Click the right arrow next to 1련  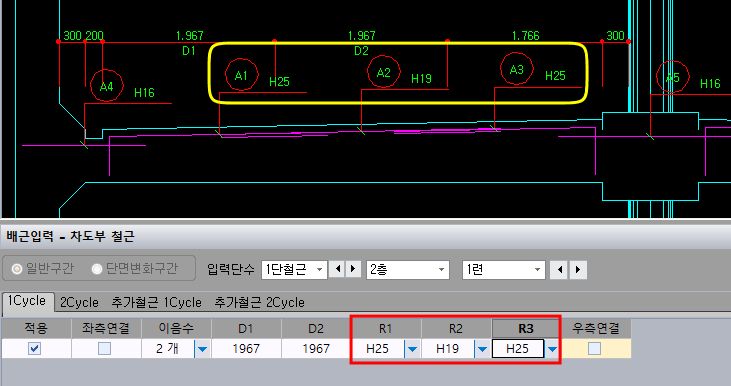point(578,269)
